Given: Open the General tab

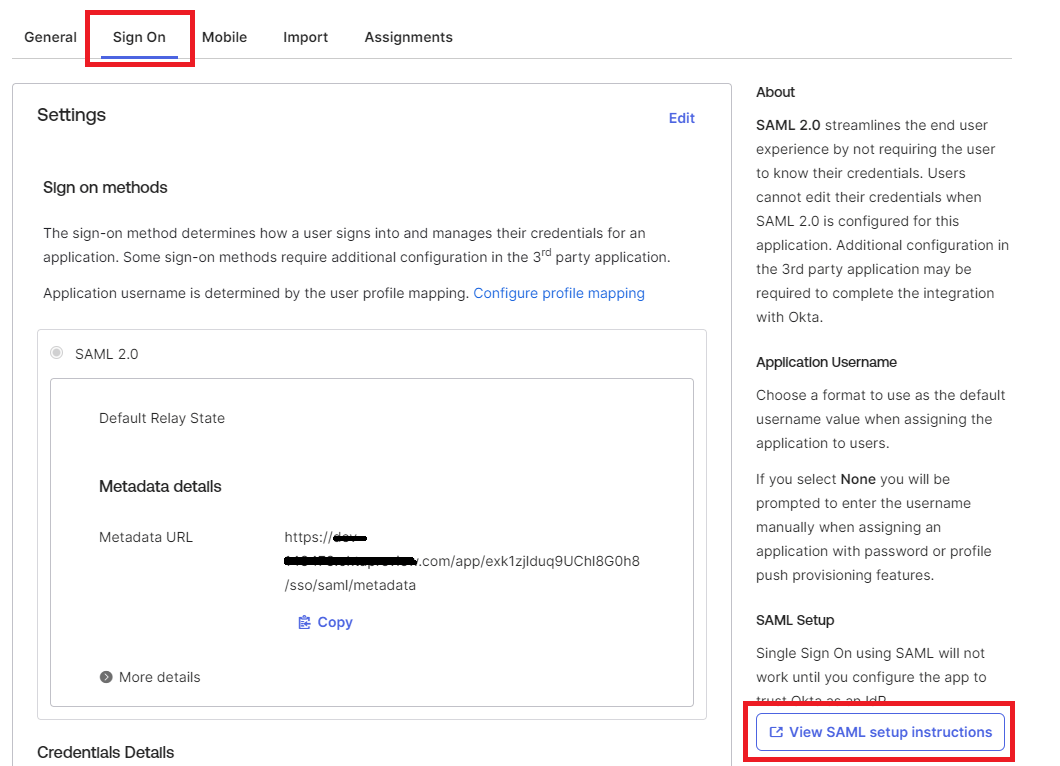Looking at the screenshot, I should coord(50,37).
